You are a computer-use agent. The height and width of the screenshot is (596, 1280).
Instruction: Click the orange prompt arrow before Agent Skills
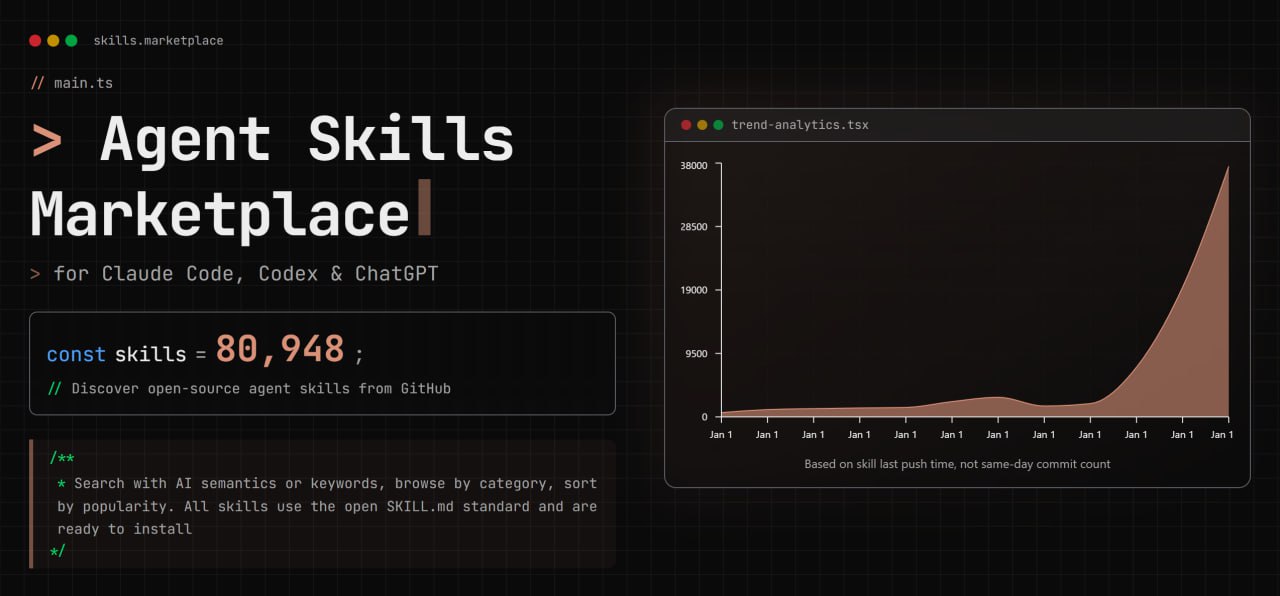tap(47, 141)
